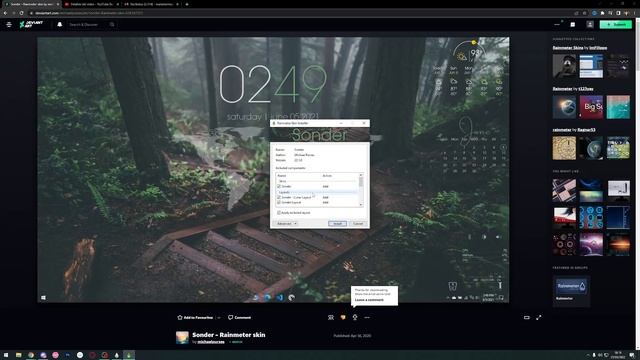Open artwork in fullscreen with expand icon

(x=538, y=318)
